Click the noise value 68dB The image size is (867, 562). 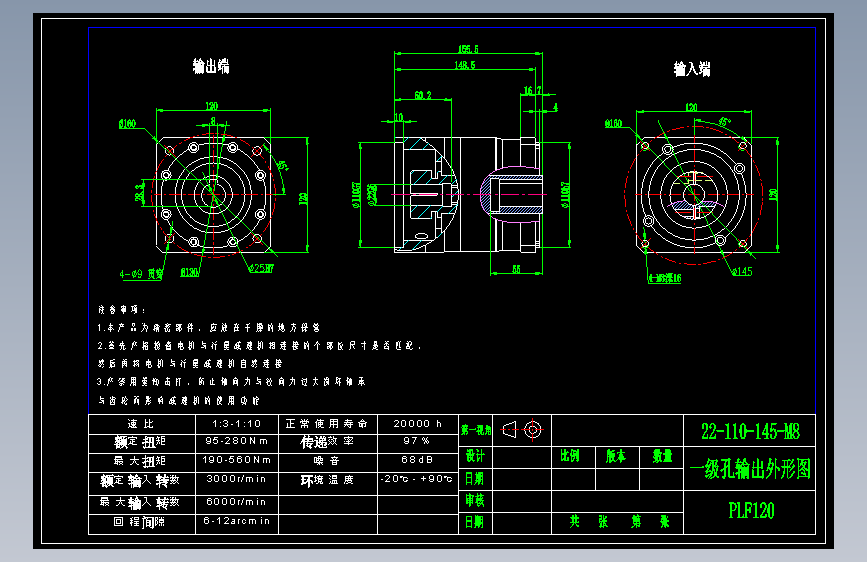(x=417, y=460)
